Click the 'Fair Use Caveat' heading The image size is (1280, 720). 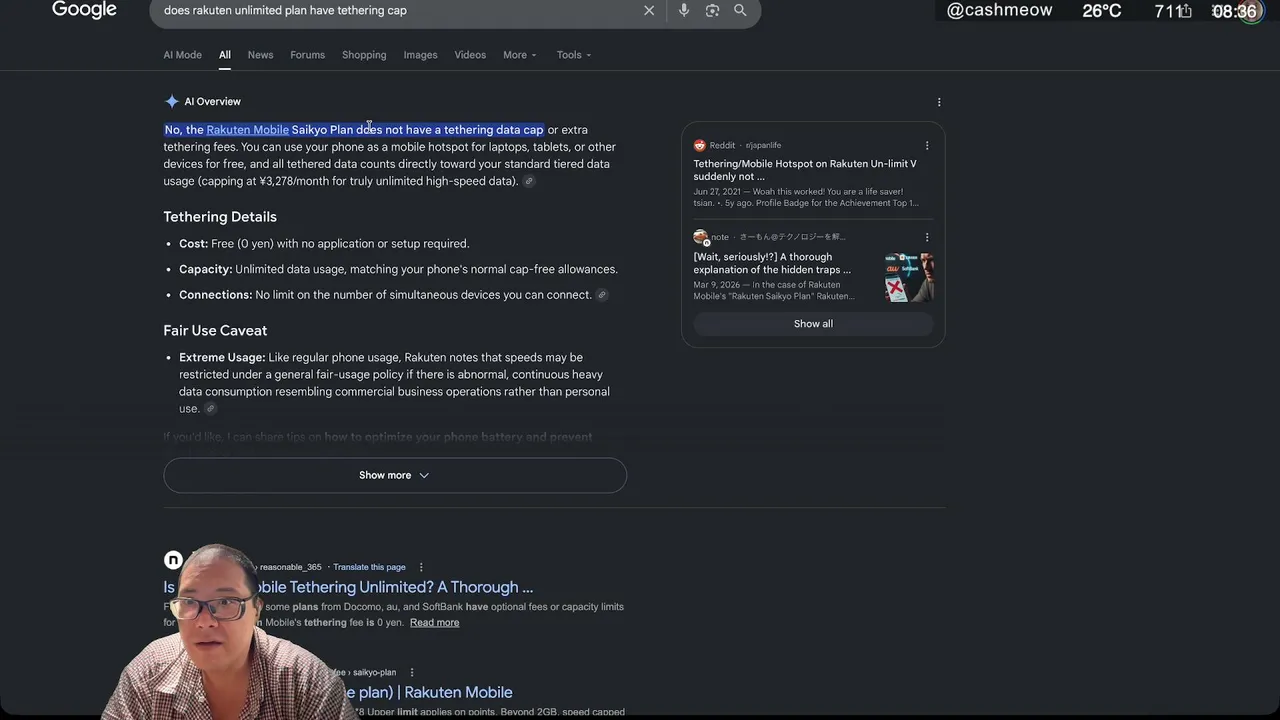click(x=215, y=331)
